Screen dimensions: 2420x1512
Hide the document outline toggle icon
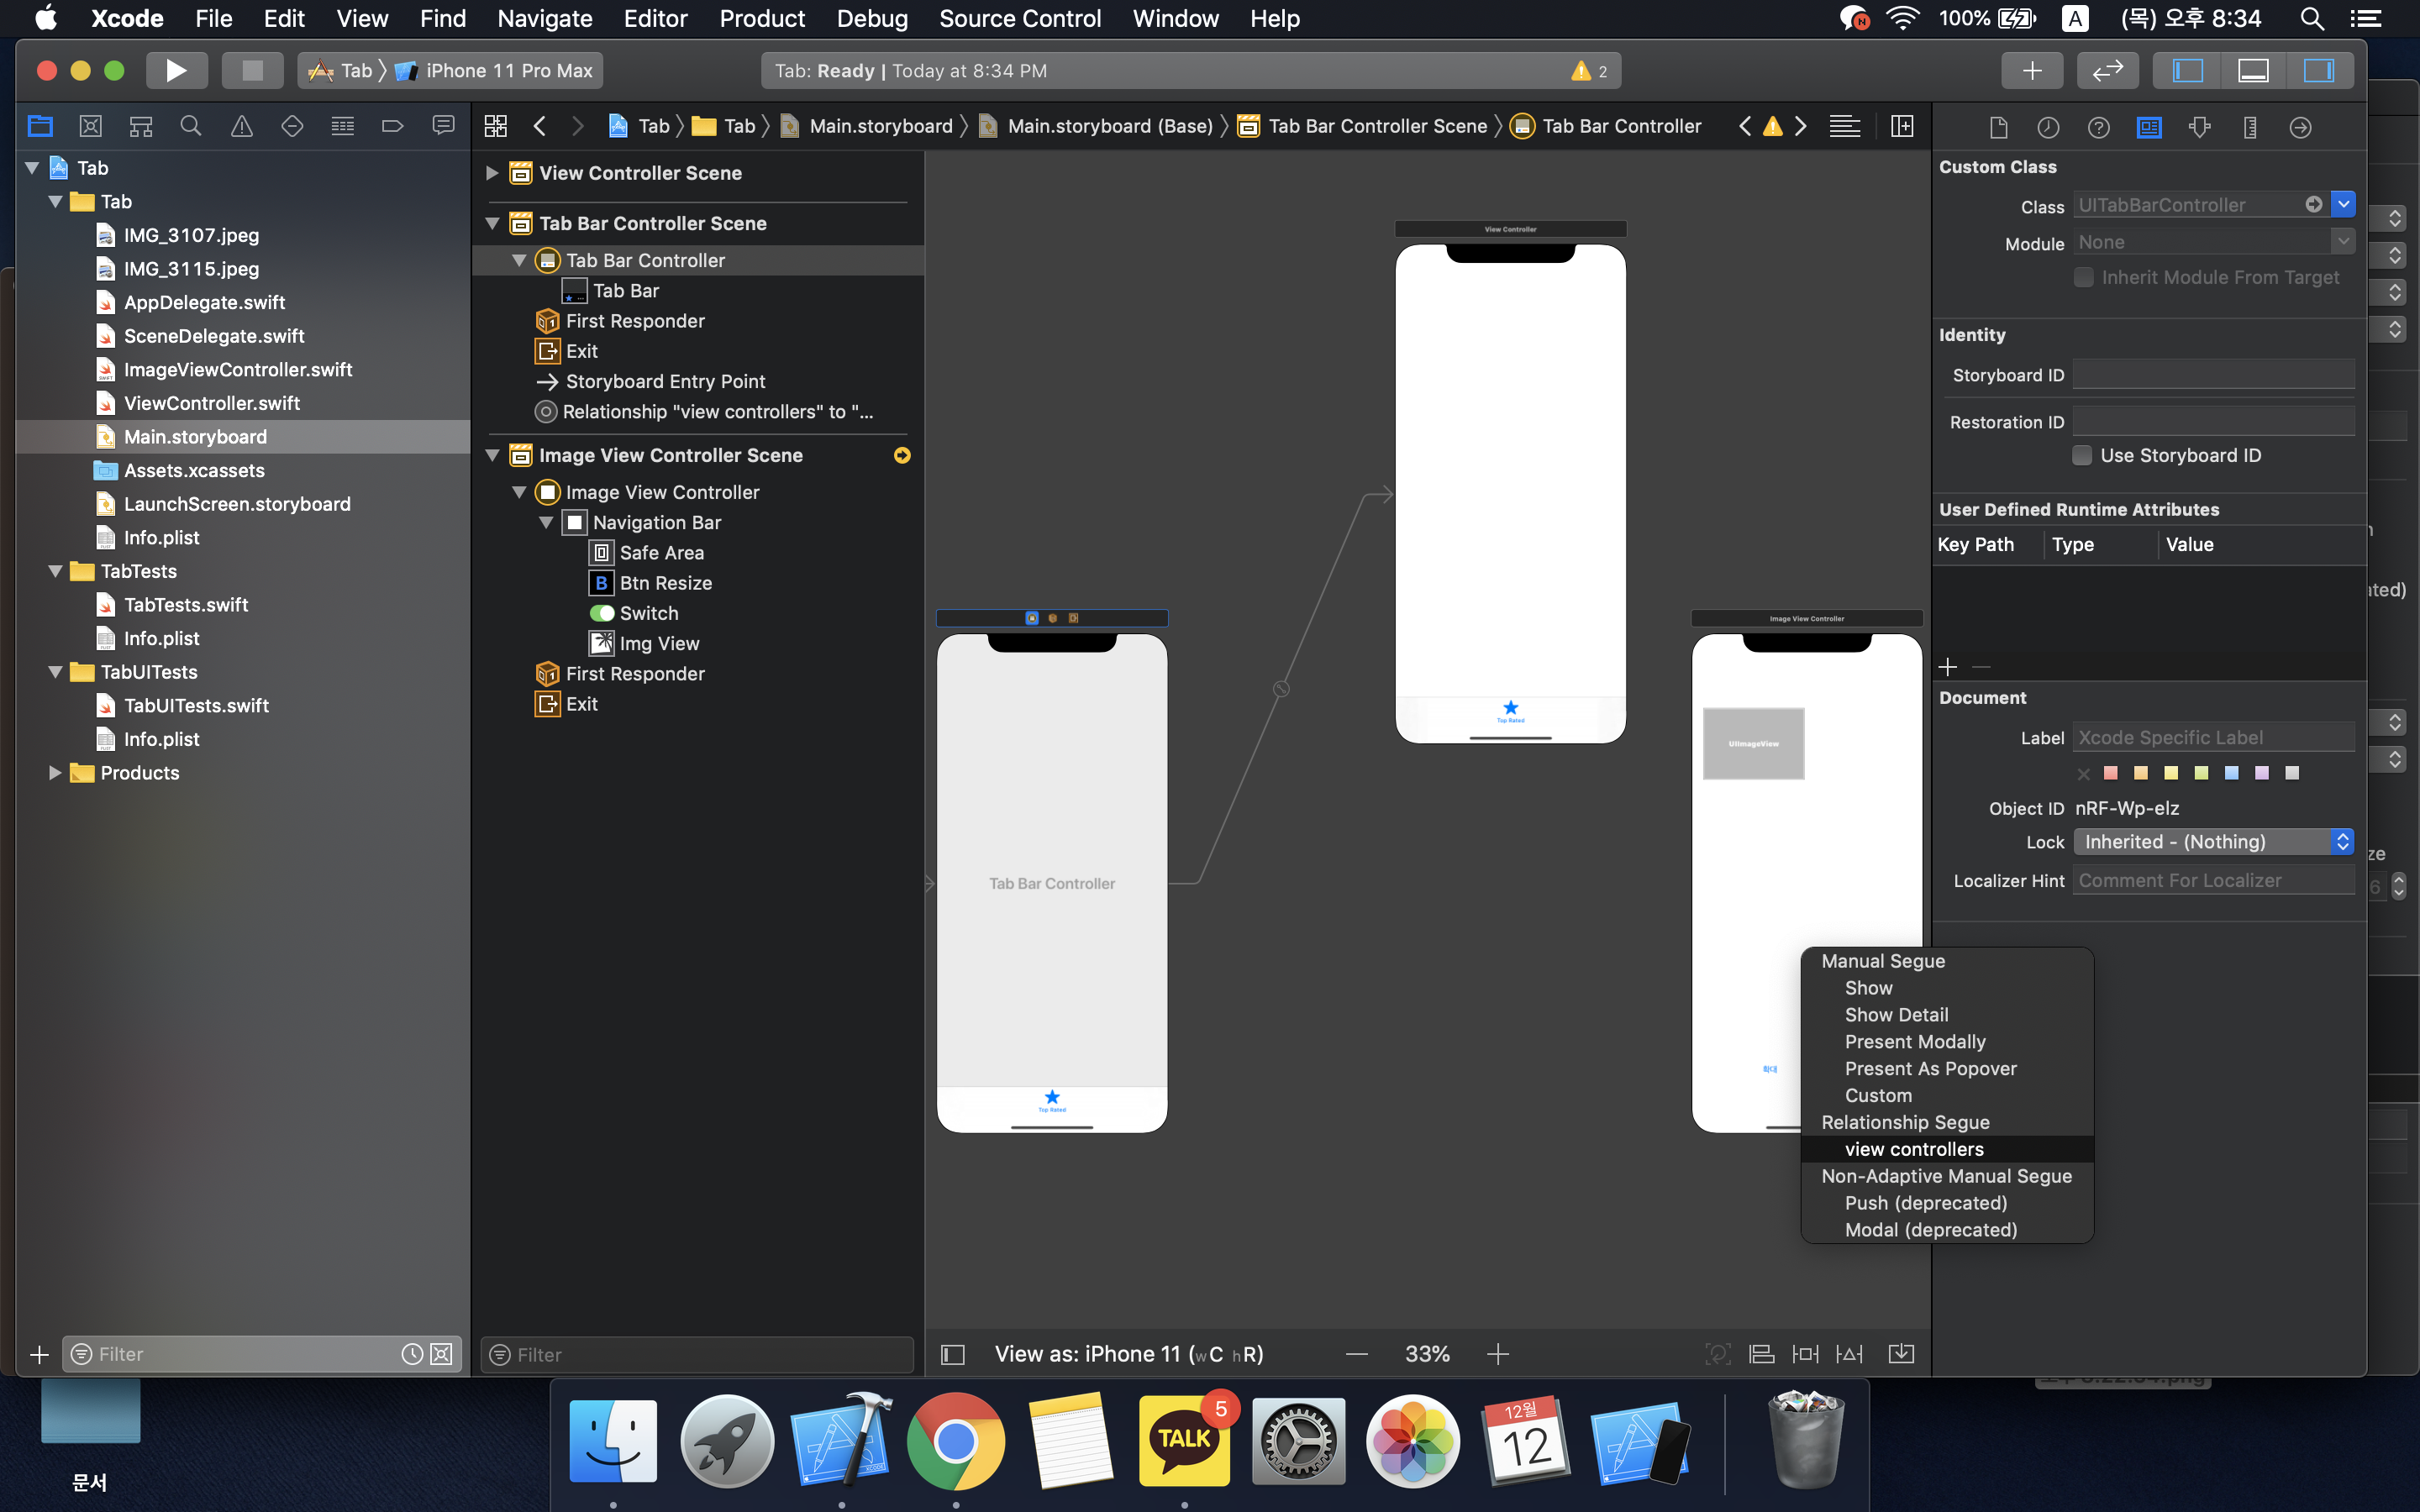[953, 1354]
